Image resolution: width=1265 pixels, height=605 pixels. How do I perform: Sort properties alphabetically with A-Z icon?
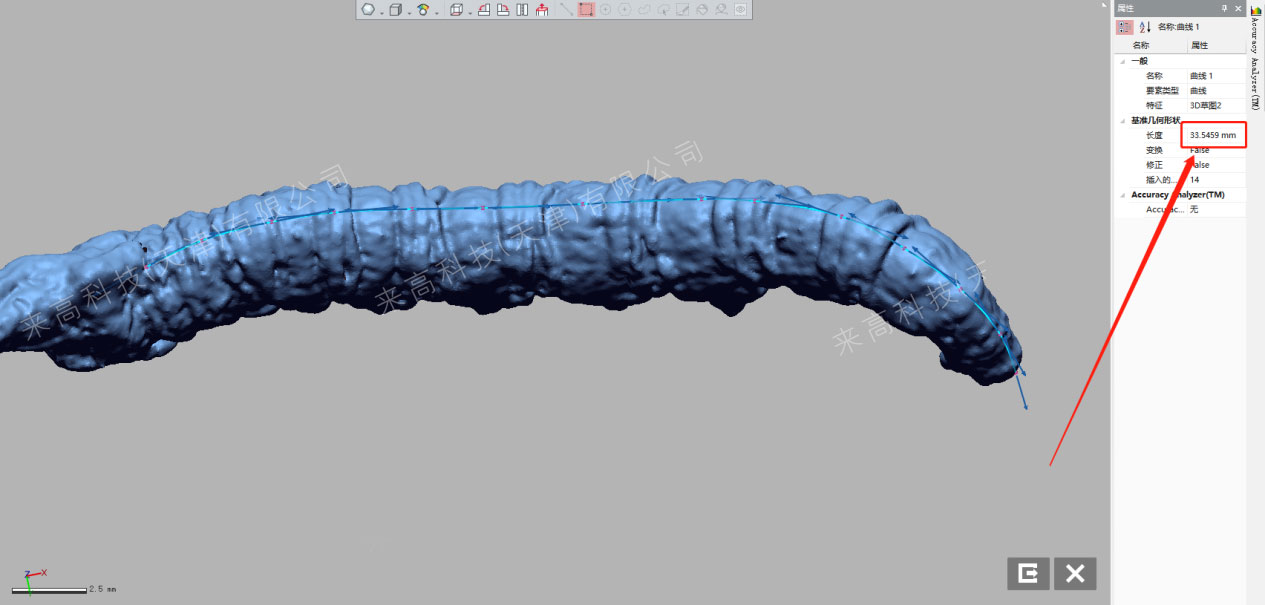coord(1145,27)
